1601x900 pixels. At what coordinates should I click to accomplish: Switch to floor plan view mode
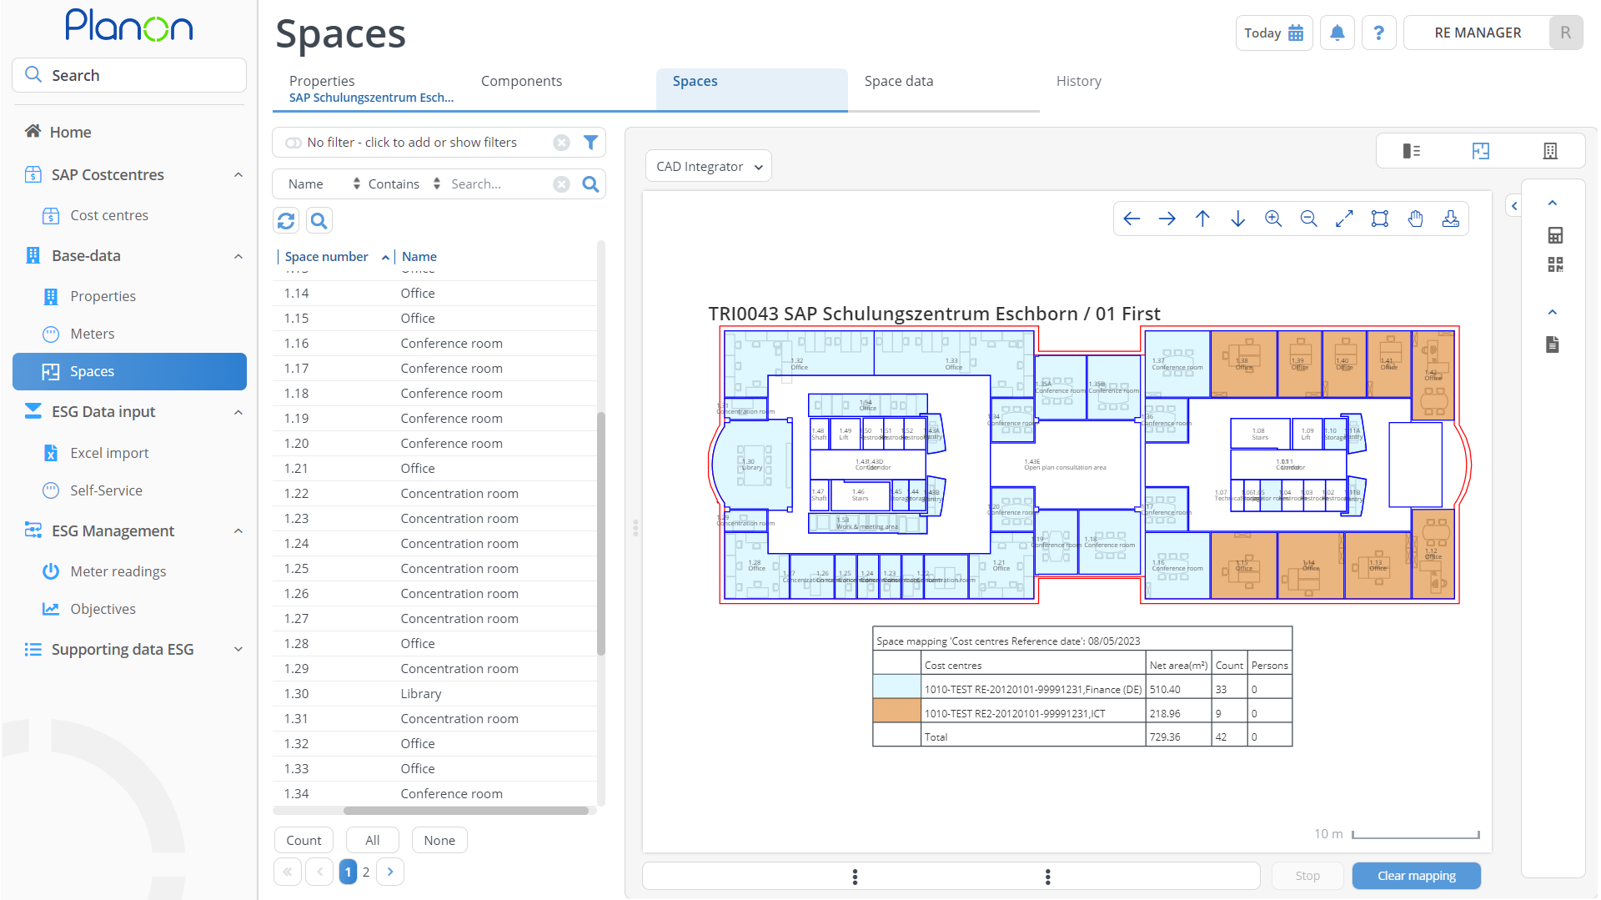(x=1481, y=151)
